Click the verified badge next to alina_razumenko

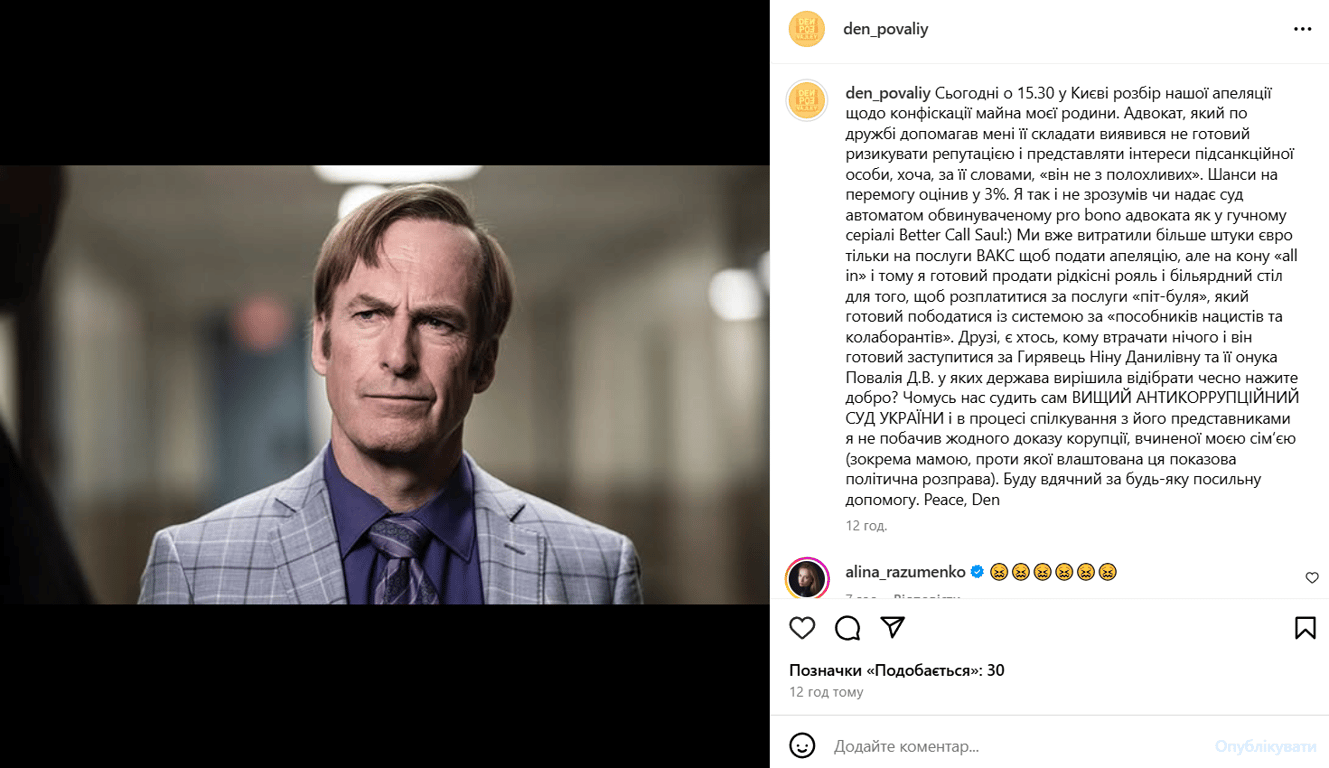point(978,572)
